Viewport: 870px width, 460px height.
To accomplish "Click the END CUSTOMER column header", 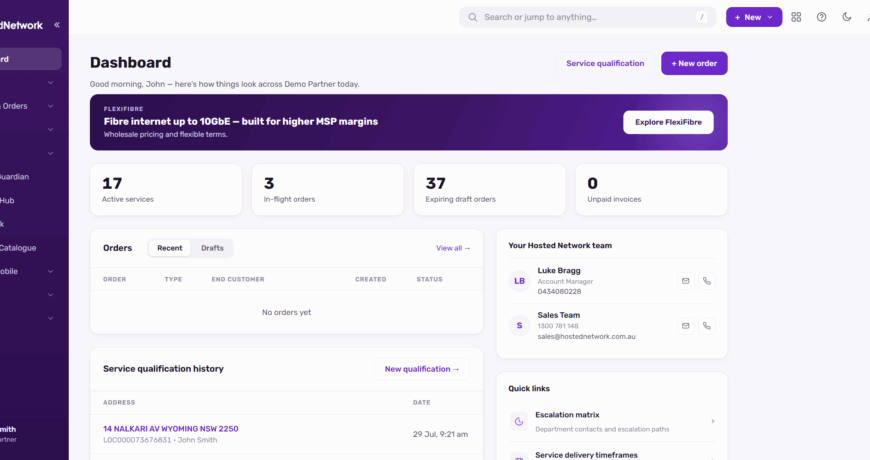I will [x=238, y=279].
